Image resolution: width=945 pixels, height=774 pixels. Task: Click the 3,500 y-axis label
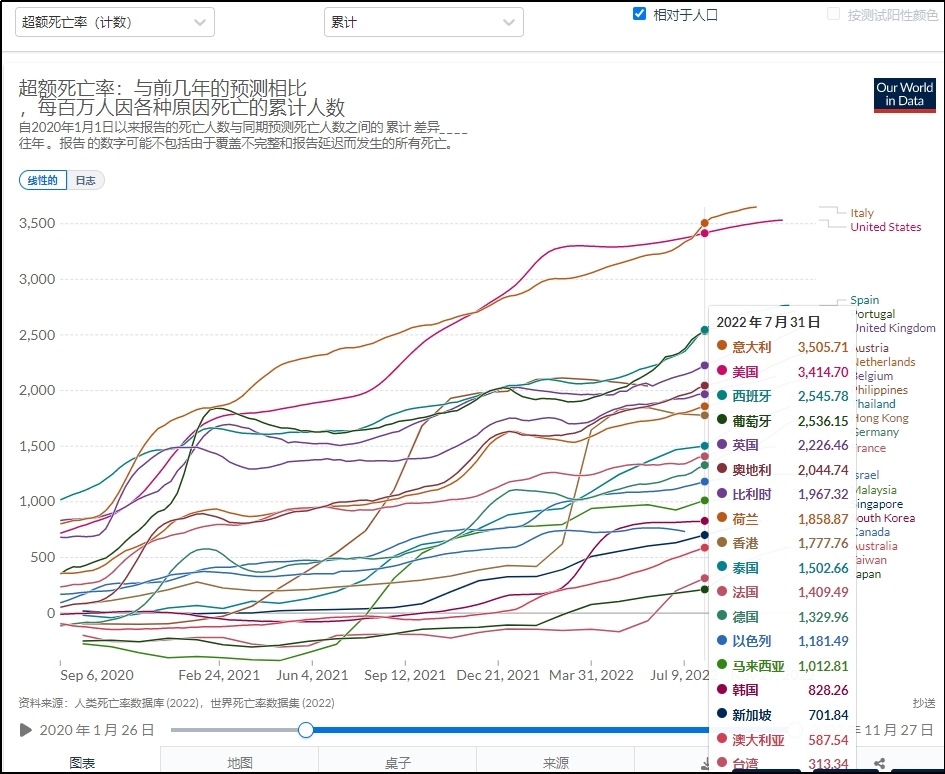37,223
